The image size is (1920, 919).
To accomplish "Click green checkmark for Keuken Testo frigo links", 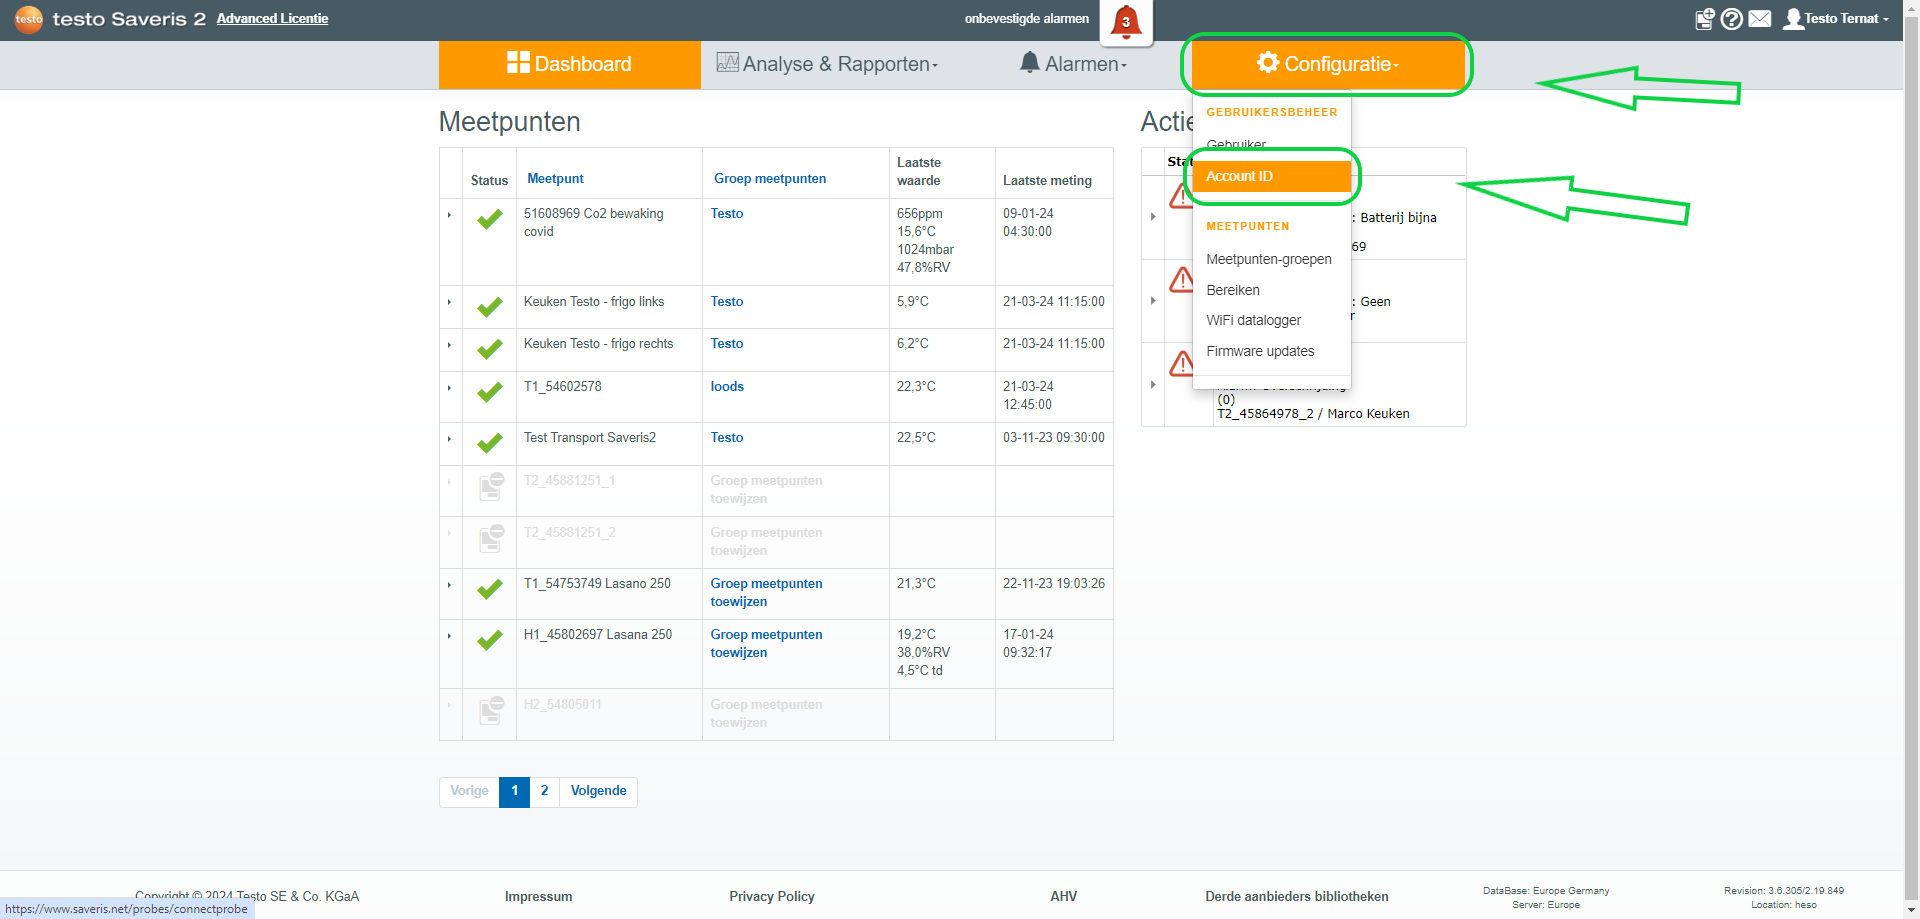I will pos(490,307).
